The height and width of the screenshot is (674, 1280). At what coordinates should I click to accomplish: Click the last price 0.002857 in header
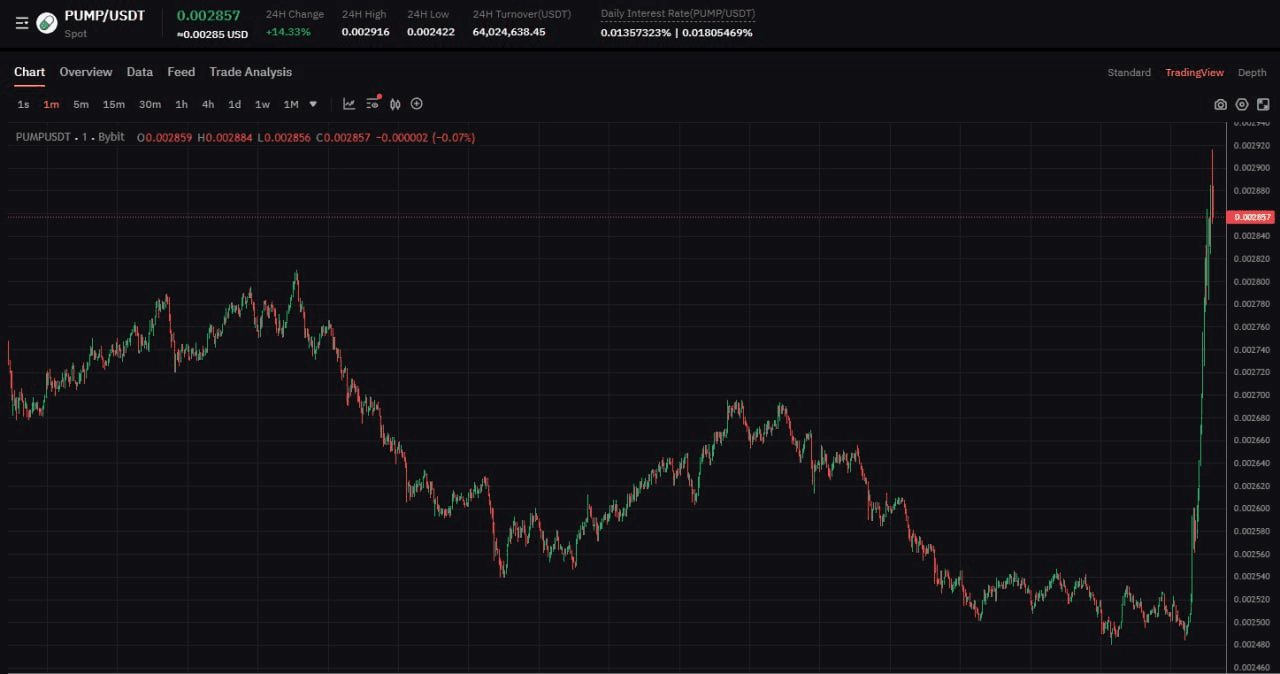pos(209,15)
